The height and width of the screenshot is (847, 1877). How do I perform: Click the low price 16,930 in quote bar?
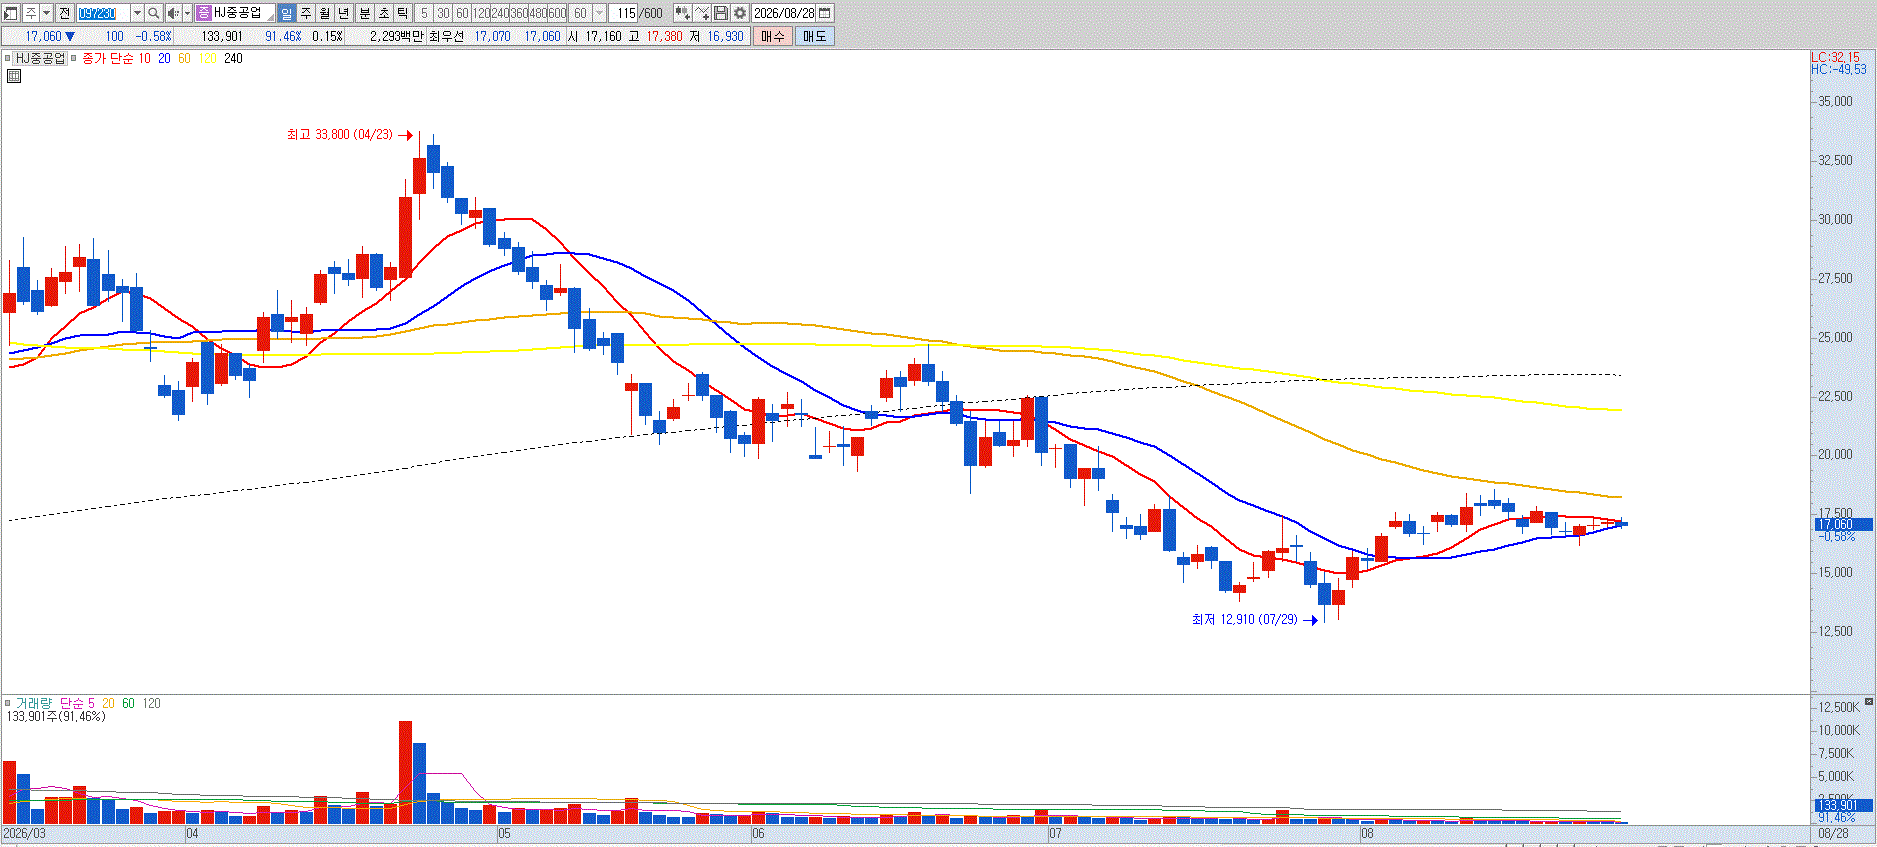(726, 36)
